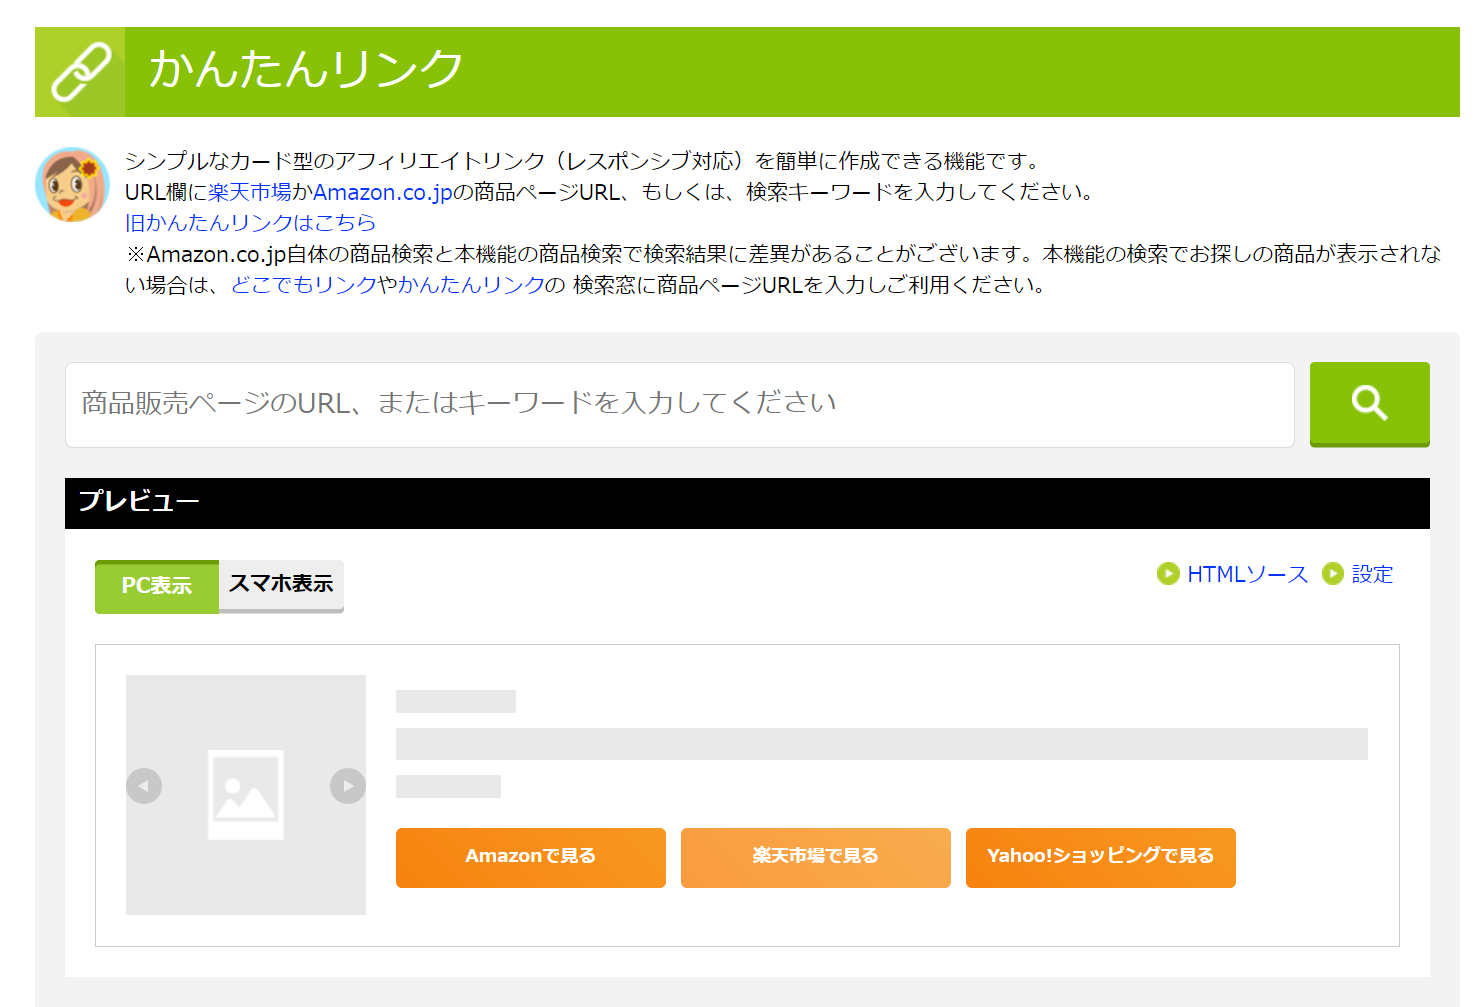
Task: Click the かんたんリンク header title
Action: point(306,70)
